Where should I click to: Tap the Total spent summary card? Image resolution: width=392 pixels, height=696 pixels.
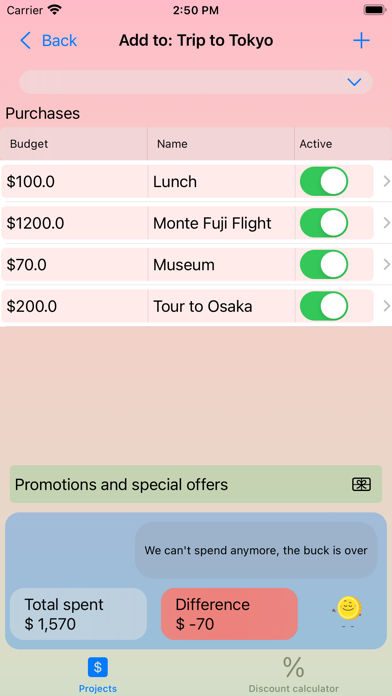(x=78, y=614)
